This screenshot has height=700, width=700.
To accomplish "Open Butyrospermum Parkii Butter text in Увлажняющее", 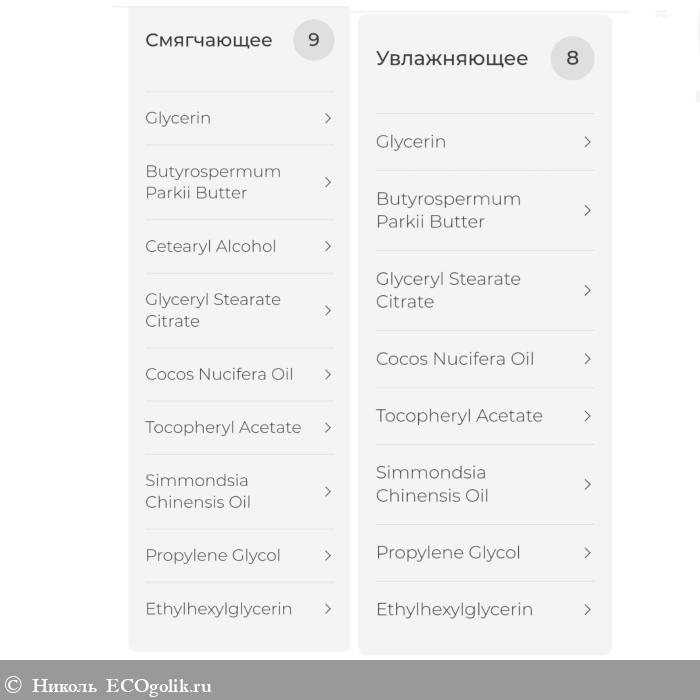I will (x=448, y=210).
